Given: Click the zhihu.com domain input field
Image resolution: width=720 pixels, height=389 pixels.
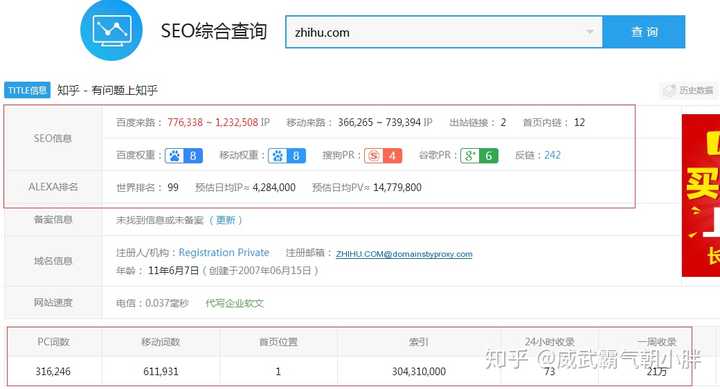Looking at the screenshot, I should click(x=444, y=32).
